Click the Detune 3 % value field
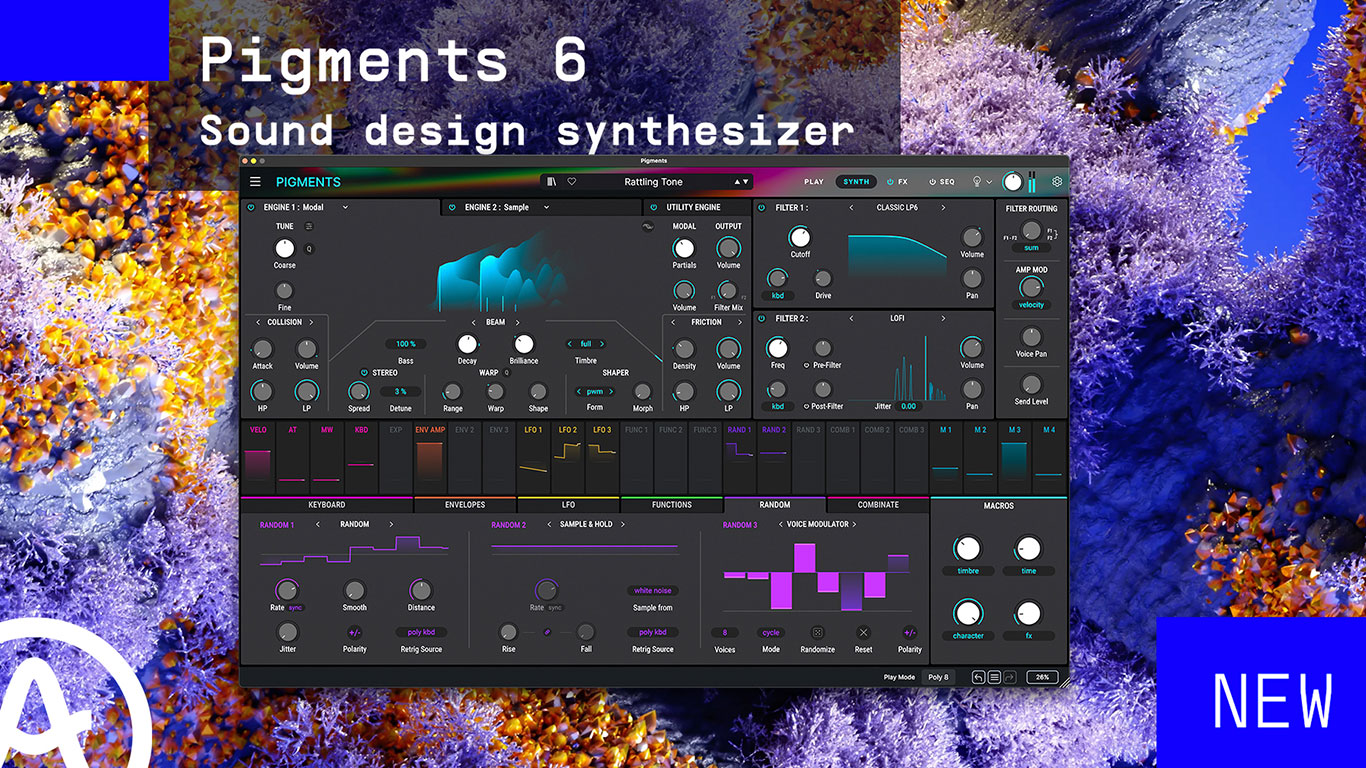Image resolution: width=1366 pixels, height=768 pixels. pos(400,392)
